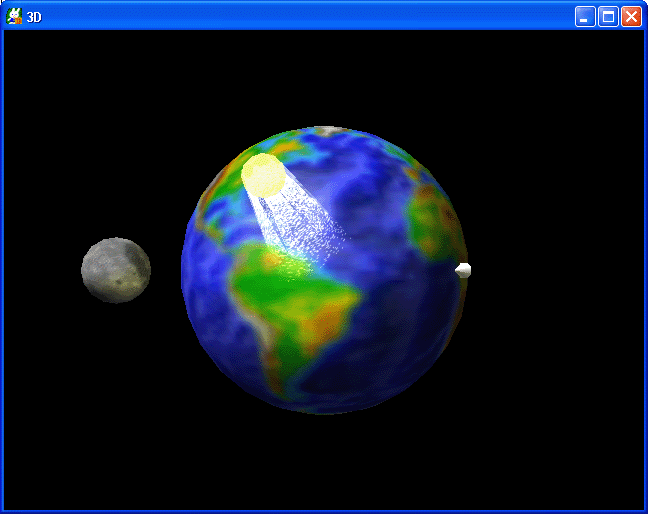
Task: Minimize the 3D window
Action: (585, 16)
